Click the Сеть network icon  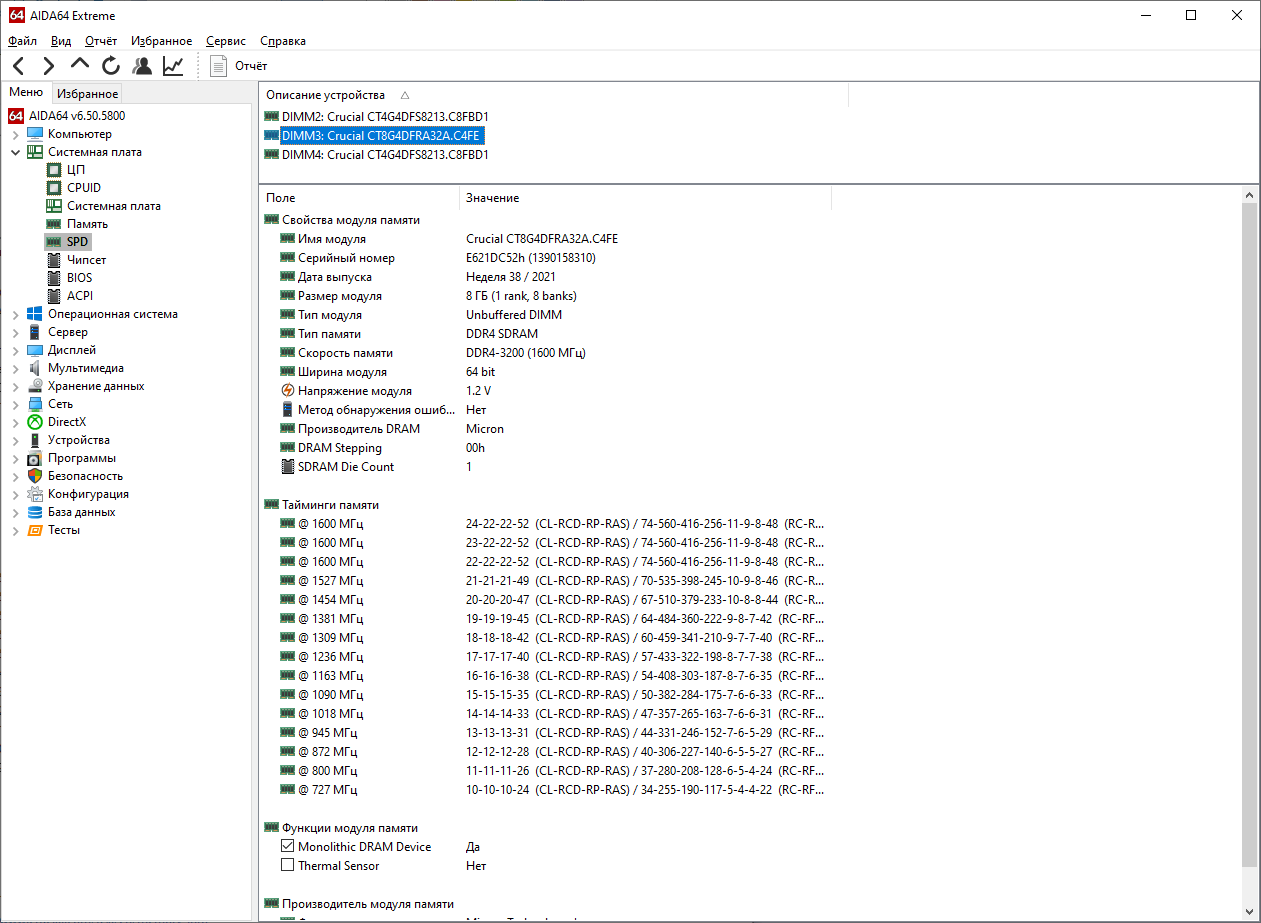(35, 404)
